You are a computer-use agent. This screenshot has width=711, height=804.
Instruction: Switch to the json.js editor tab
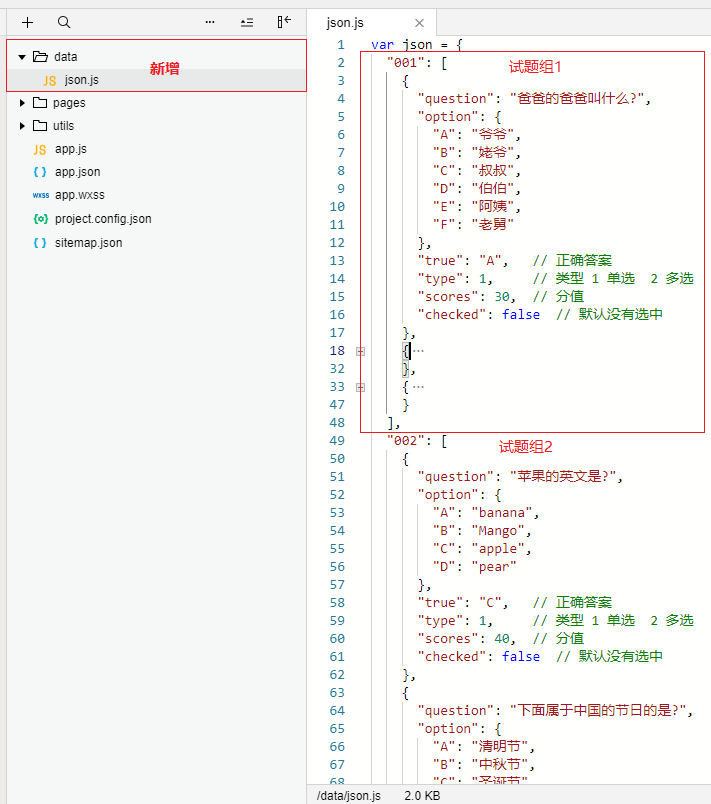345,23
